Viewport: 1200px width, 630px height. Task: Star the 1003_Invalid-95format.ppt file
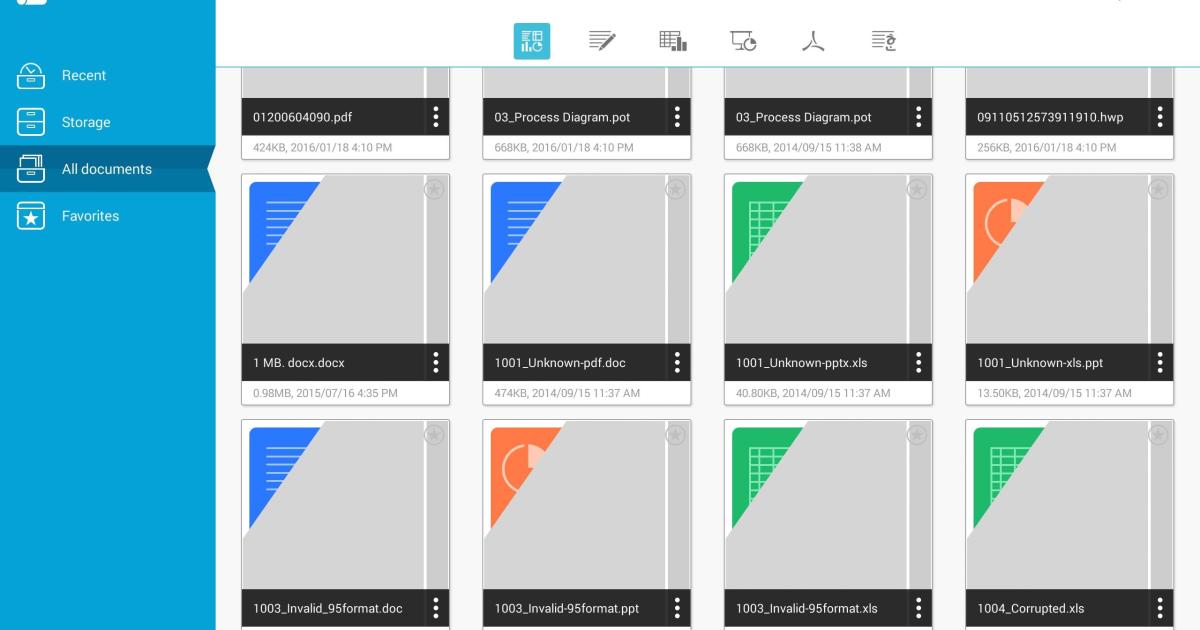click(x=676, y=435)
